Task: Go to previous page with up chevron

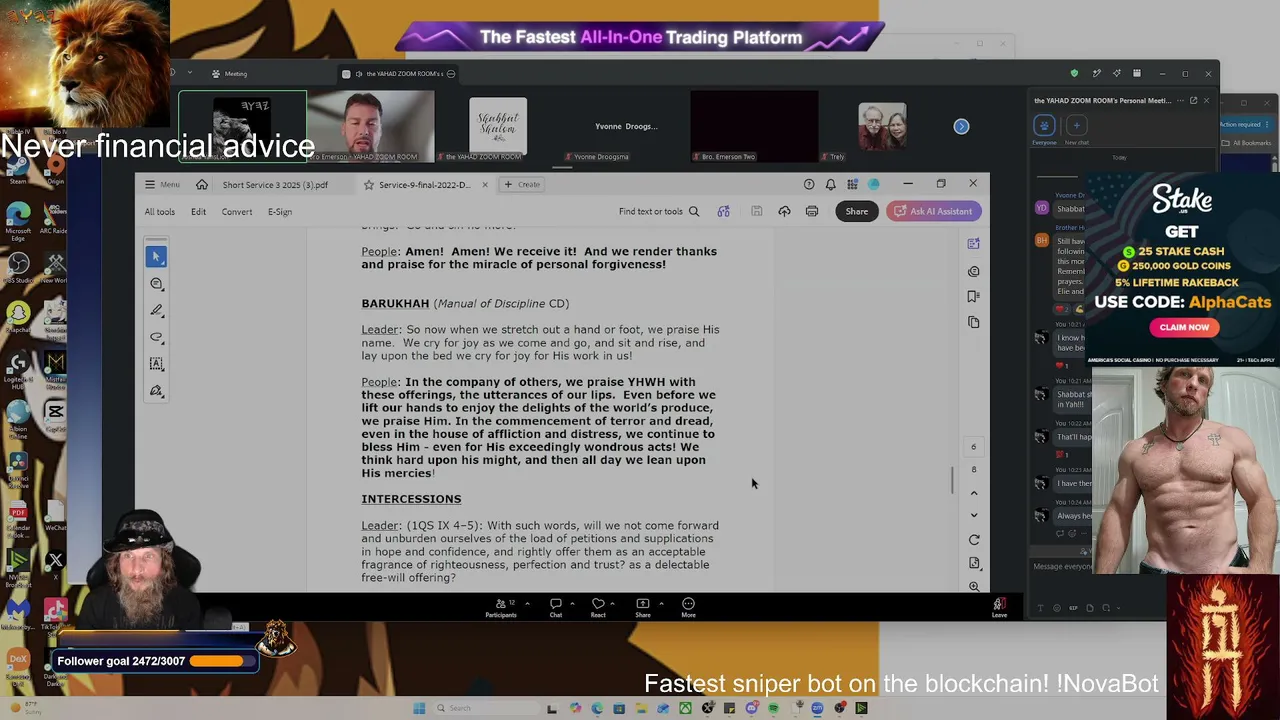Action: (x=974, y=493)
